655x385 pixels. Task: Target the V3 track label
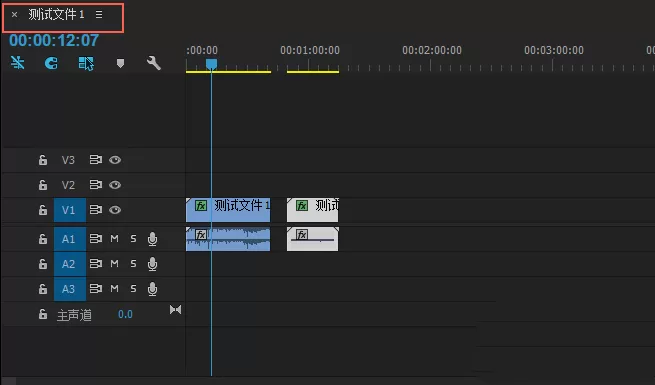tap(68, 160)
